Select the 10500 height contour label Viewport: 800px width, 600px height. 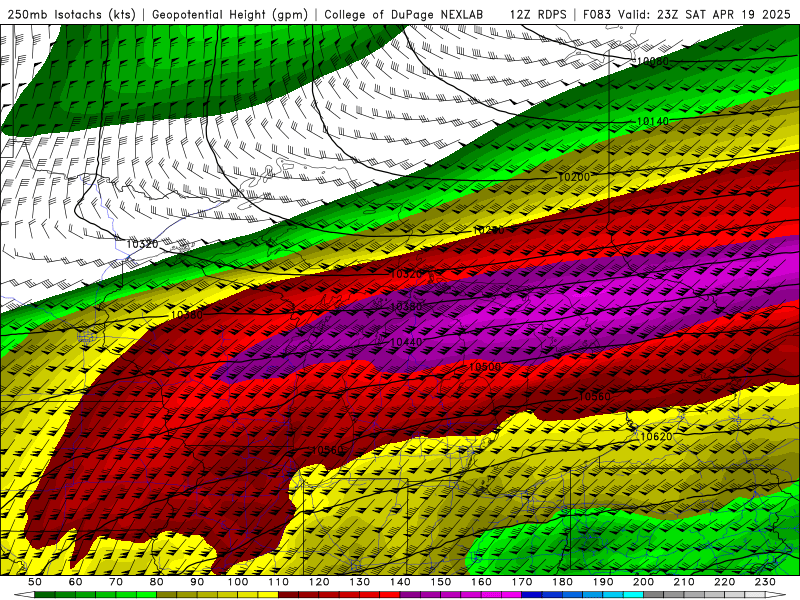485,367
